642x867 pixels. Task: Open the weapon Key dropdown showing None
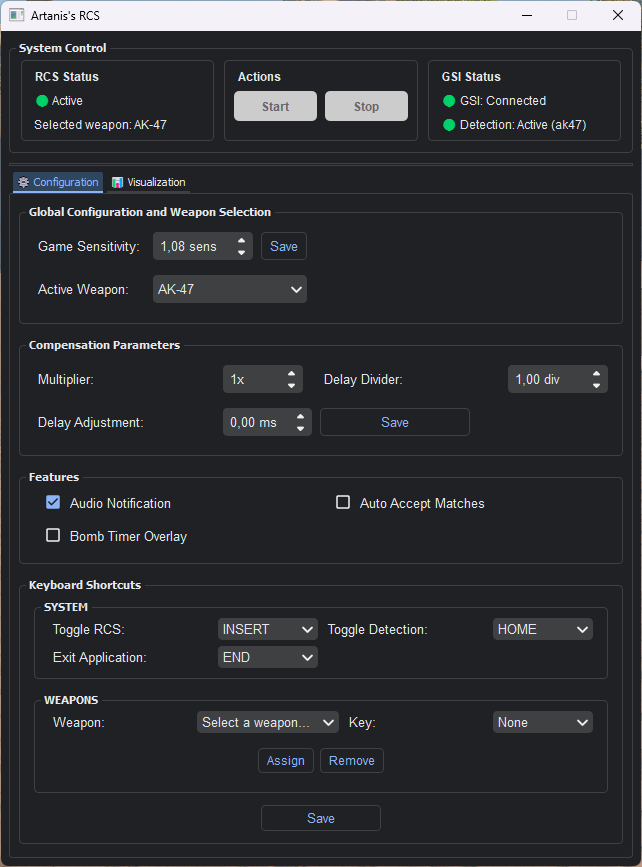[542, 722]
